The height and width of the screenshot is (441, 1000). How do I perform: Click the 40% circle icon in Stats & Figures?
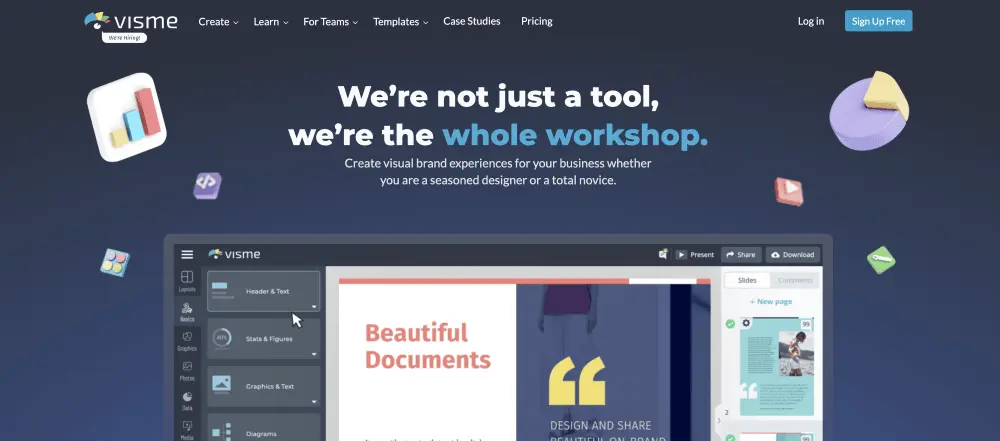221,338
